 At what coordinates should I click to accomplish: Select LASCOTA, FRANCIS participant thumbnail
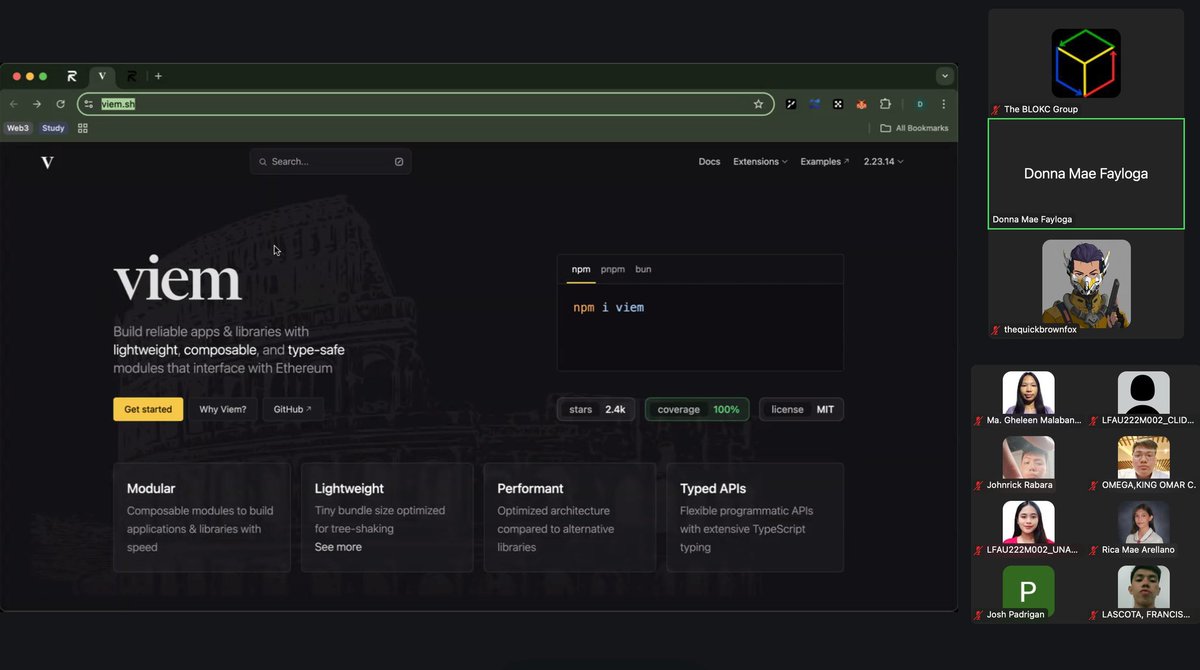coord(1143,588)
